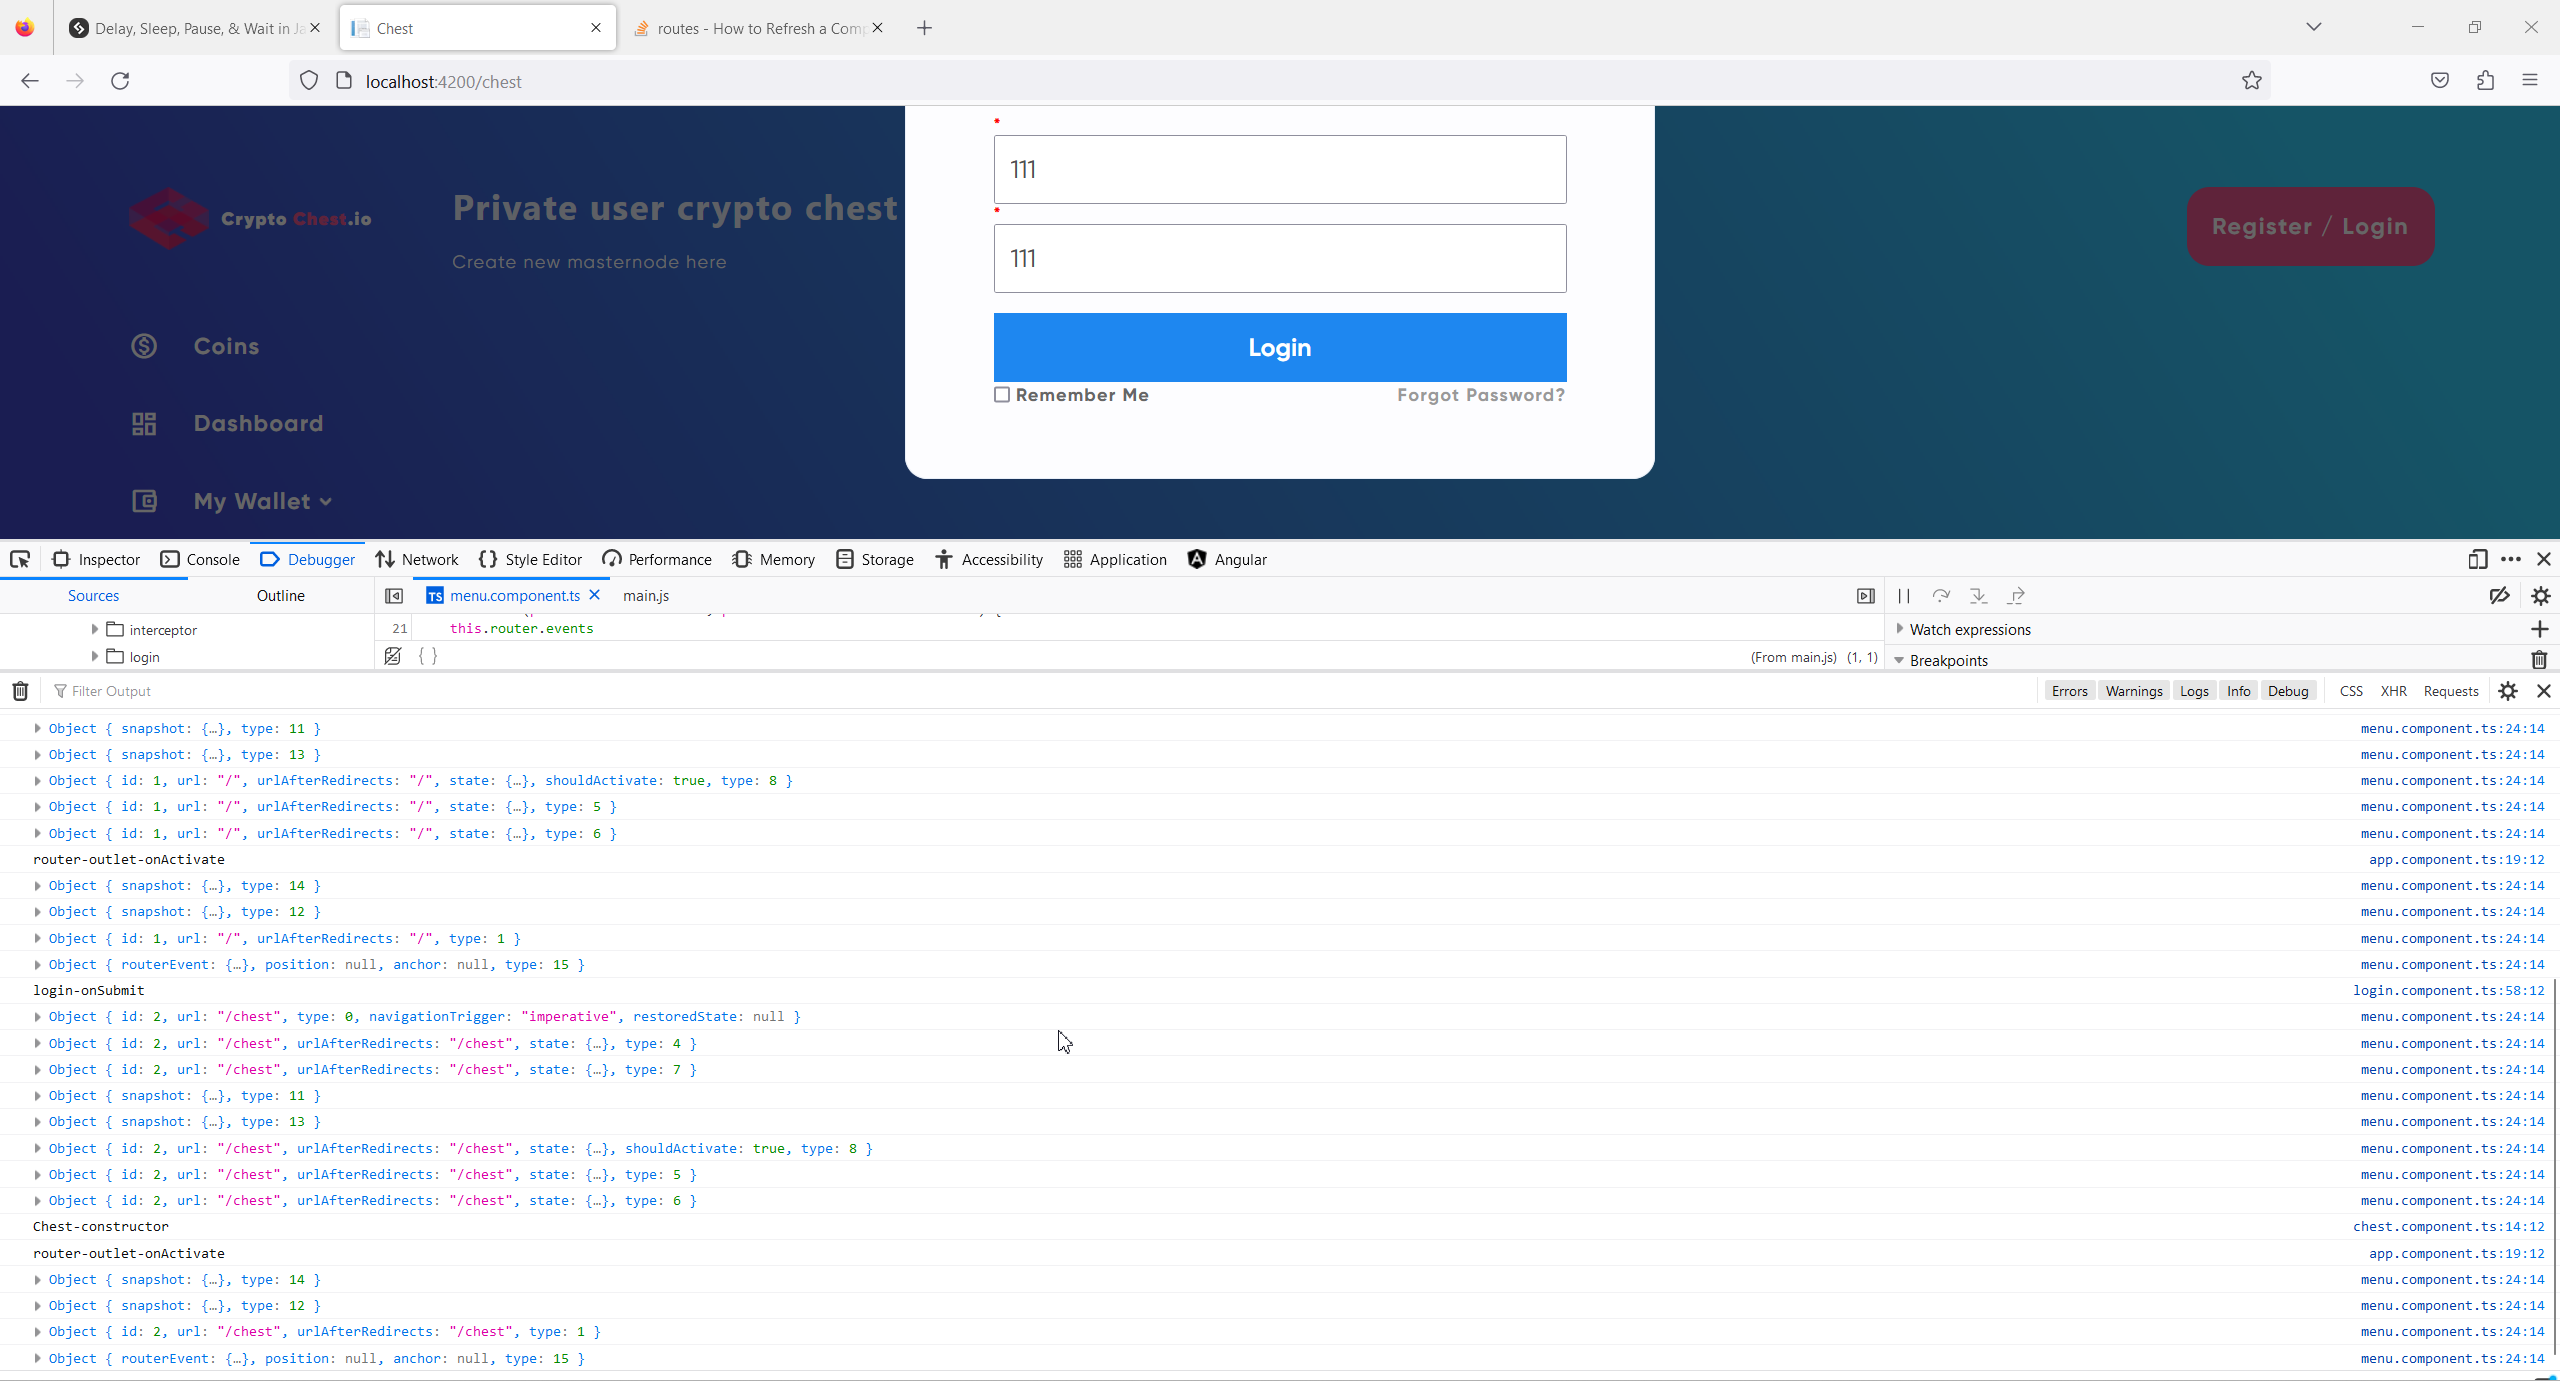This screenshot has height=1381, width=2560.
Task: Click the debugger pause button
Action: (x=1904, y=596)
